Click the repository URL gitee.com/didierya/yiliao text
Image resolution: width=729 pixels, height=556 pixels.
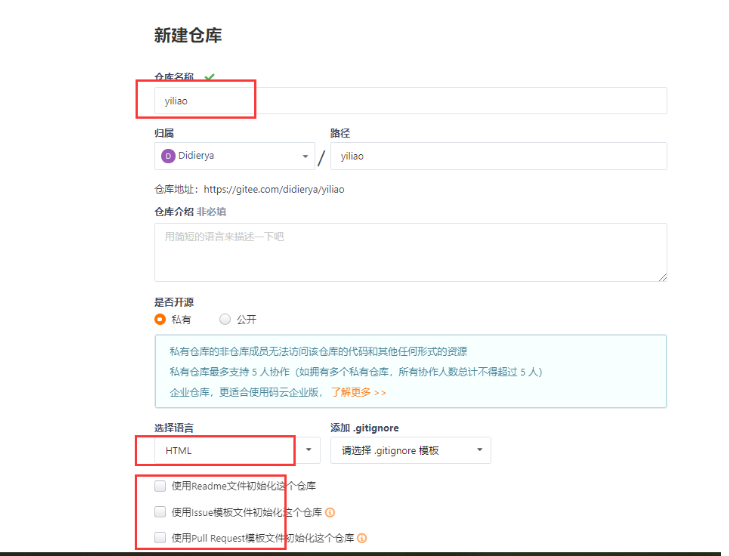click(274, 189)
